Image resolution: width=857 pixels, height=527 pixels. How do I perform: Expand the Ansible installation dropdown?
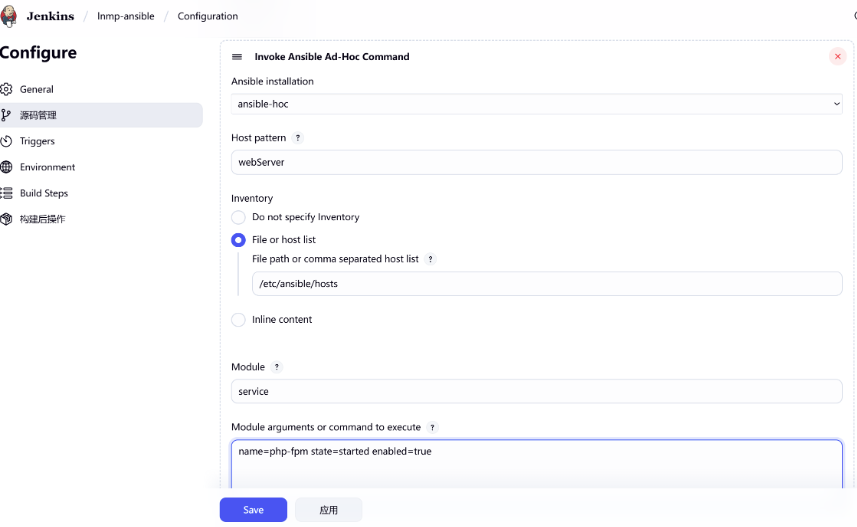pyautogui.click(x=537, y=104)
